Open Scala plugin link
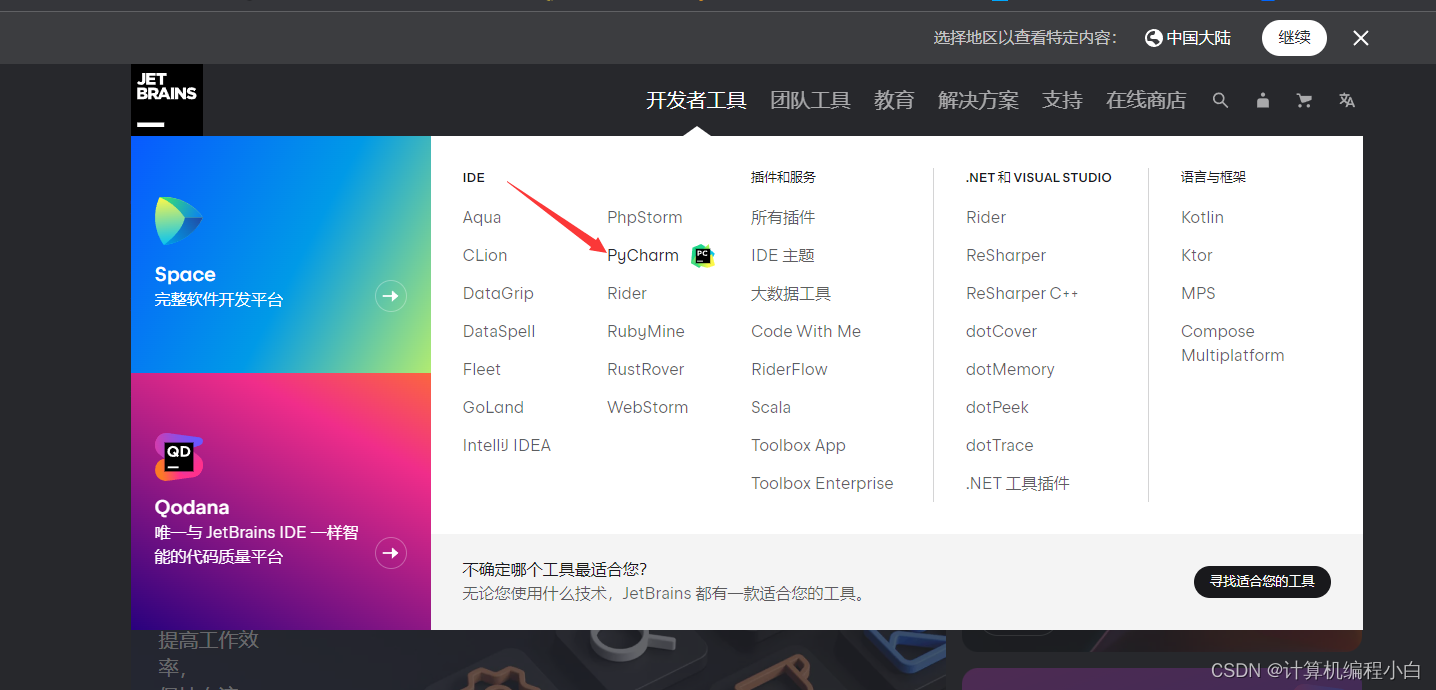The image size is (1436, 690). [771, 407]
